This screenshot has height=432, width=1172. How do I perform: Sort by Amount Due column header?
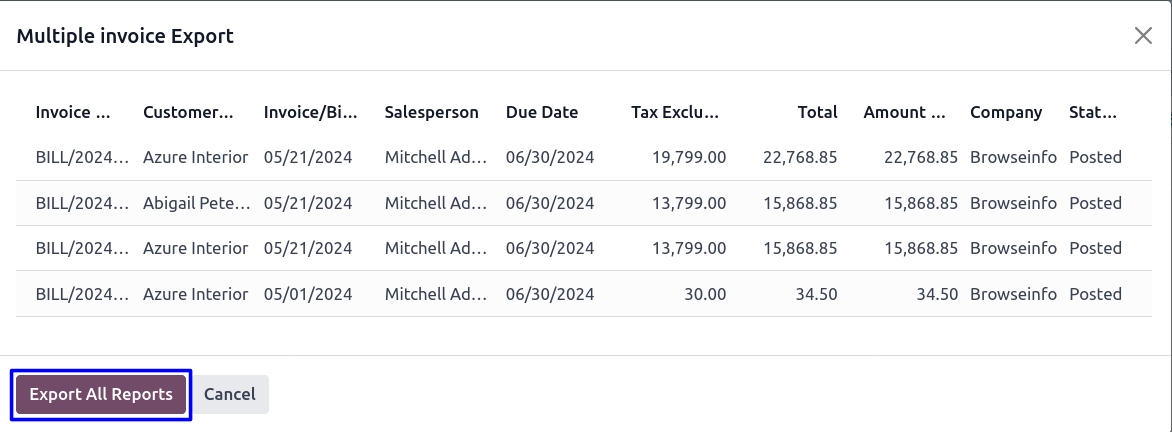point(904,112)
